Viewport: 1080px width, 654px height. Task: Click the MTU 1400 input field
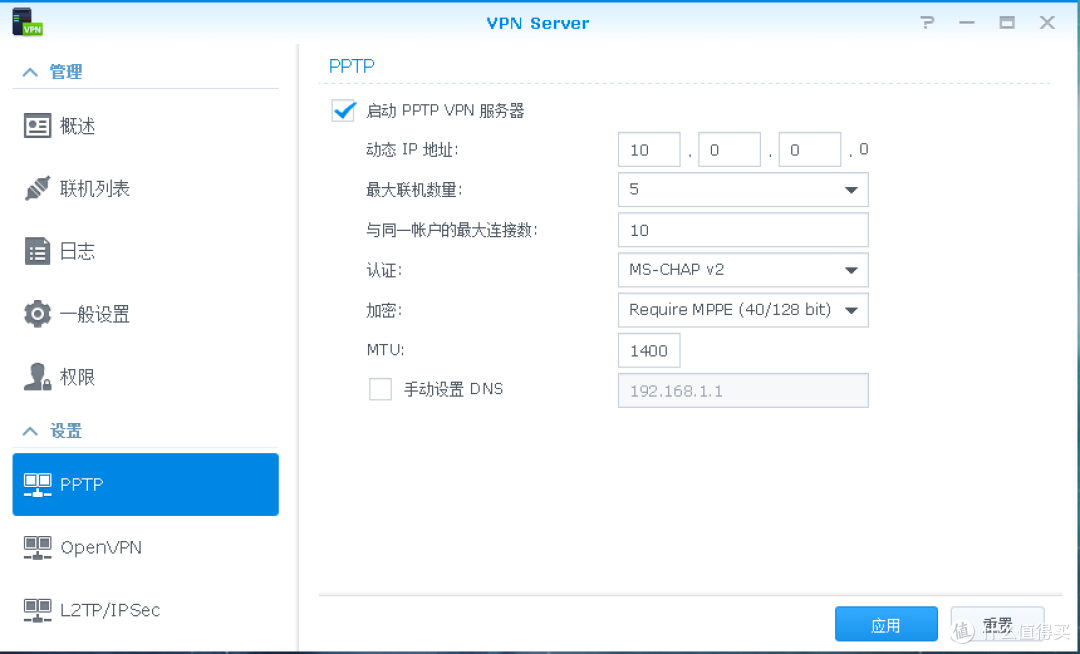pos(649,350)
